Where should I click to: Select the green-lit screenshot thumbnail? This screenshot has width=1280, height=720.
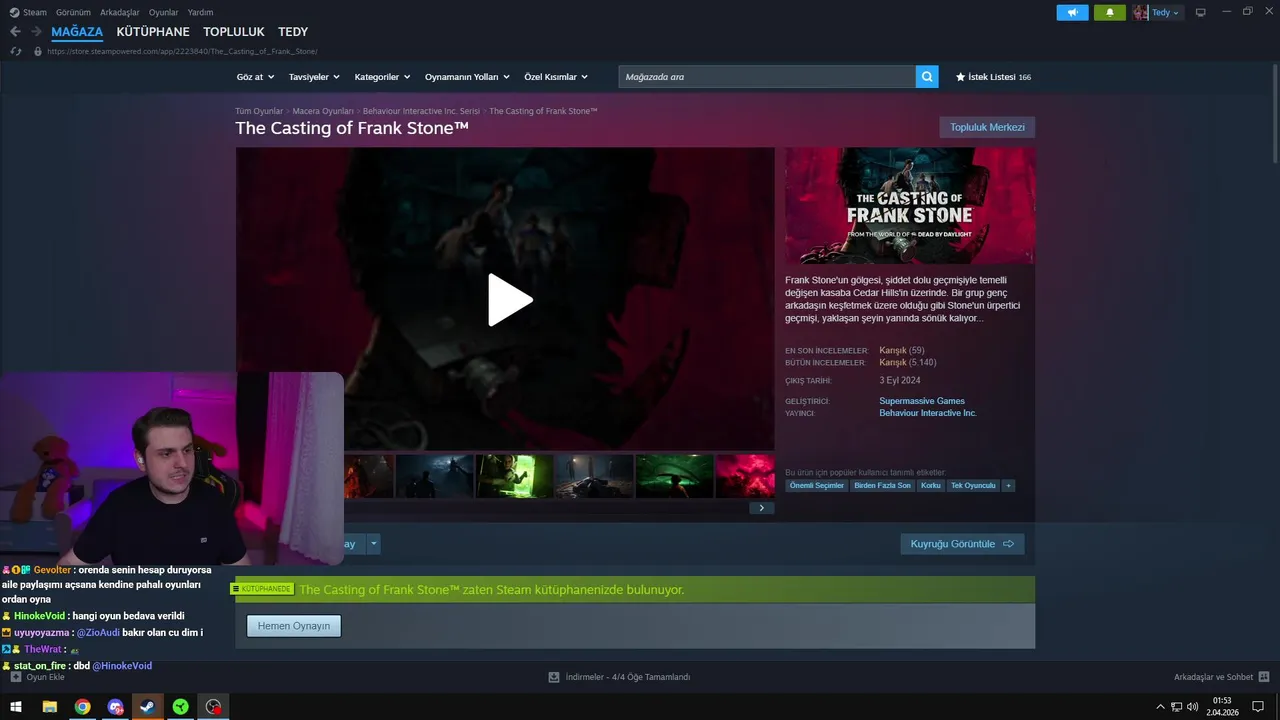pos(515,476)
